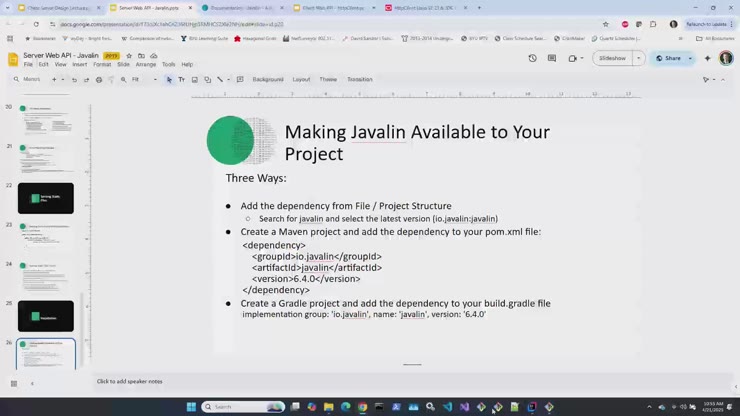Viewport: 740px width, 416px height.
Task: Open the Arrange menu
Action: pyautogui.click(x=146, y=64)
